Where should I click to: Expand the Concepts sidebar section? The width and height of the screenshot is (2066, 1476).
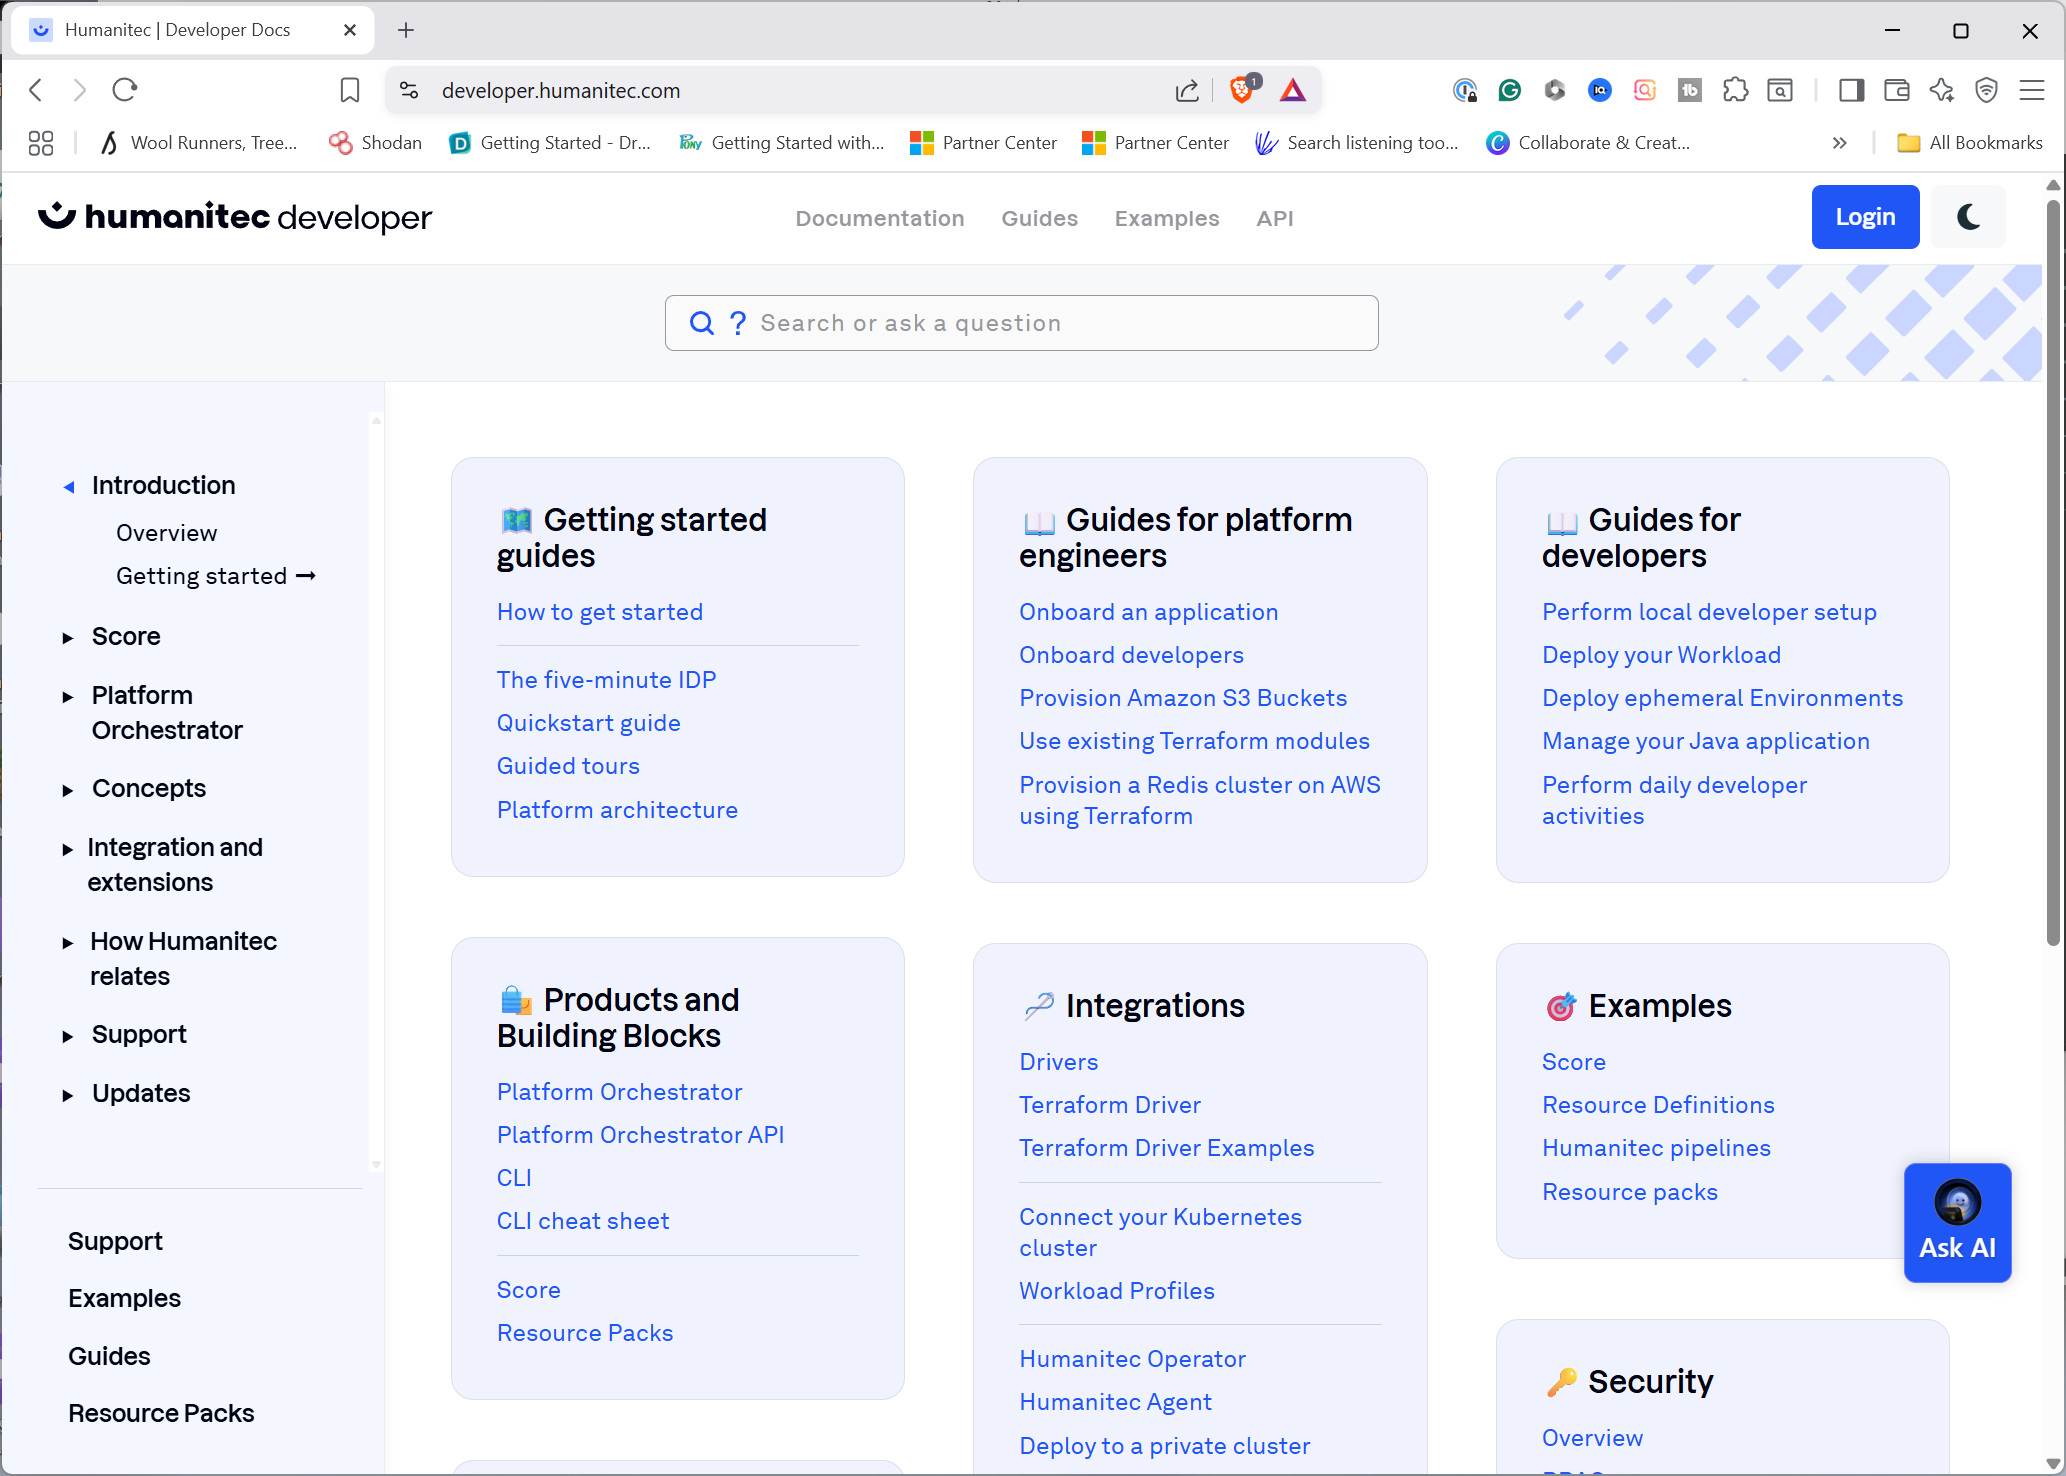pyautogui.click(x=68, y=790)
